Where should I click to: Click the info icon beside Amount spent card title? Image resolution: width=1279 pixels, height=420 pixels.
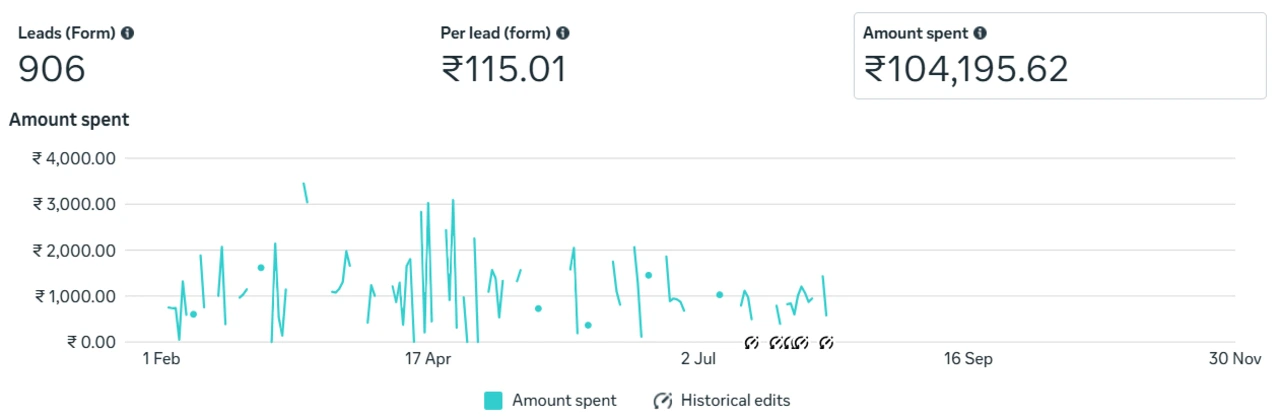(980, 33)
